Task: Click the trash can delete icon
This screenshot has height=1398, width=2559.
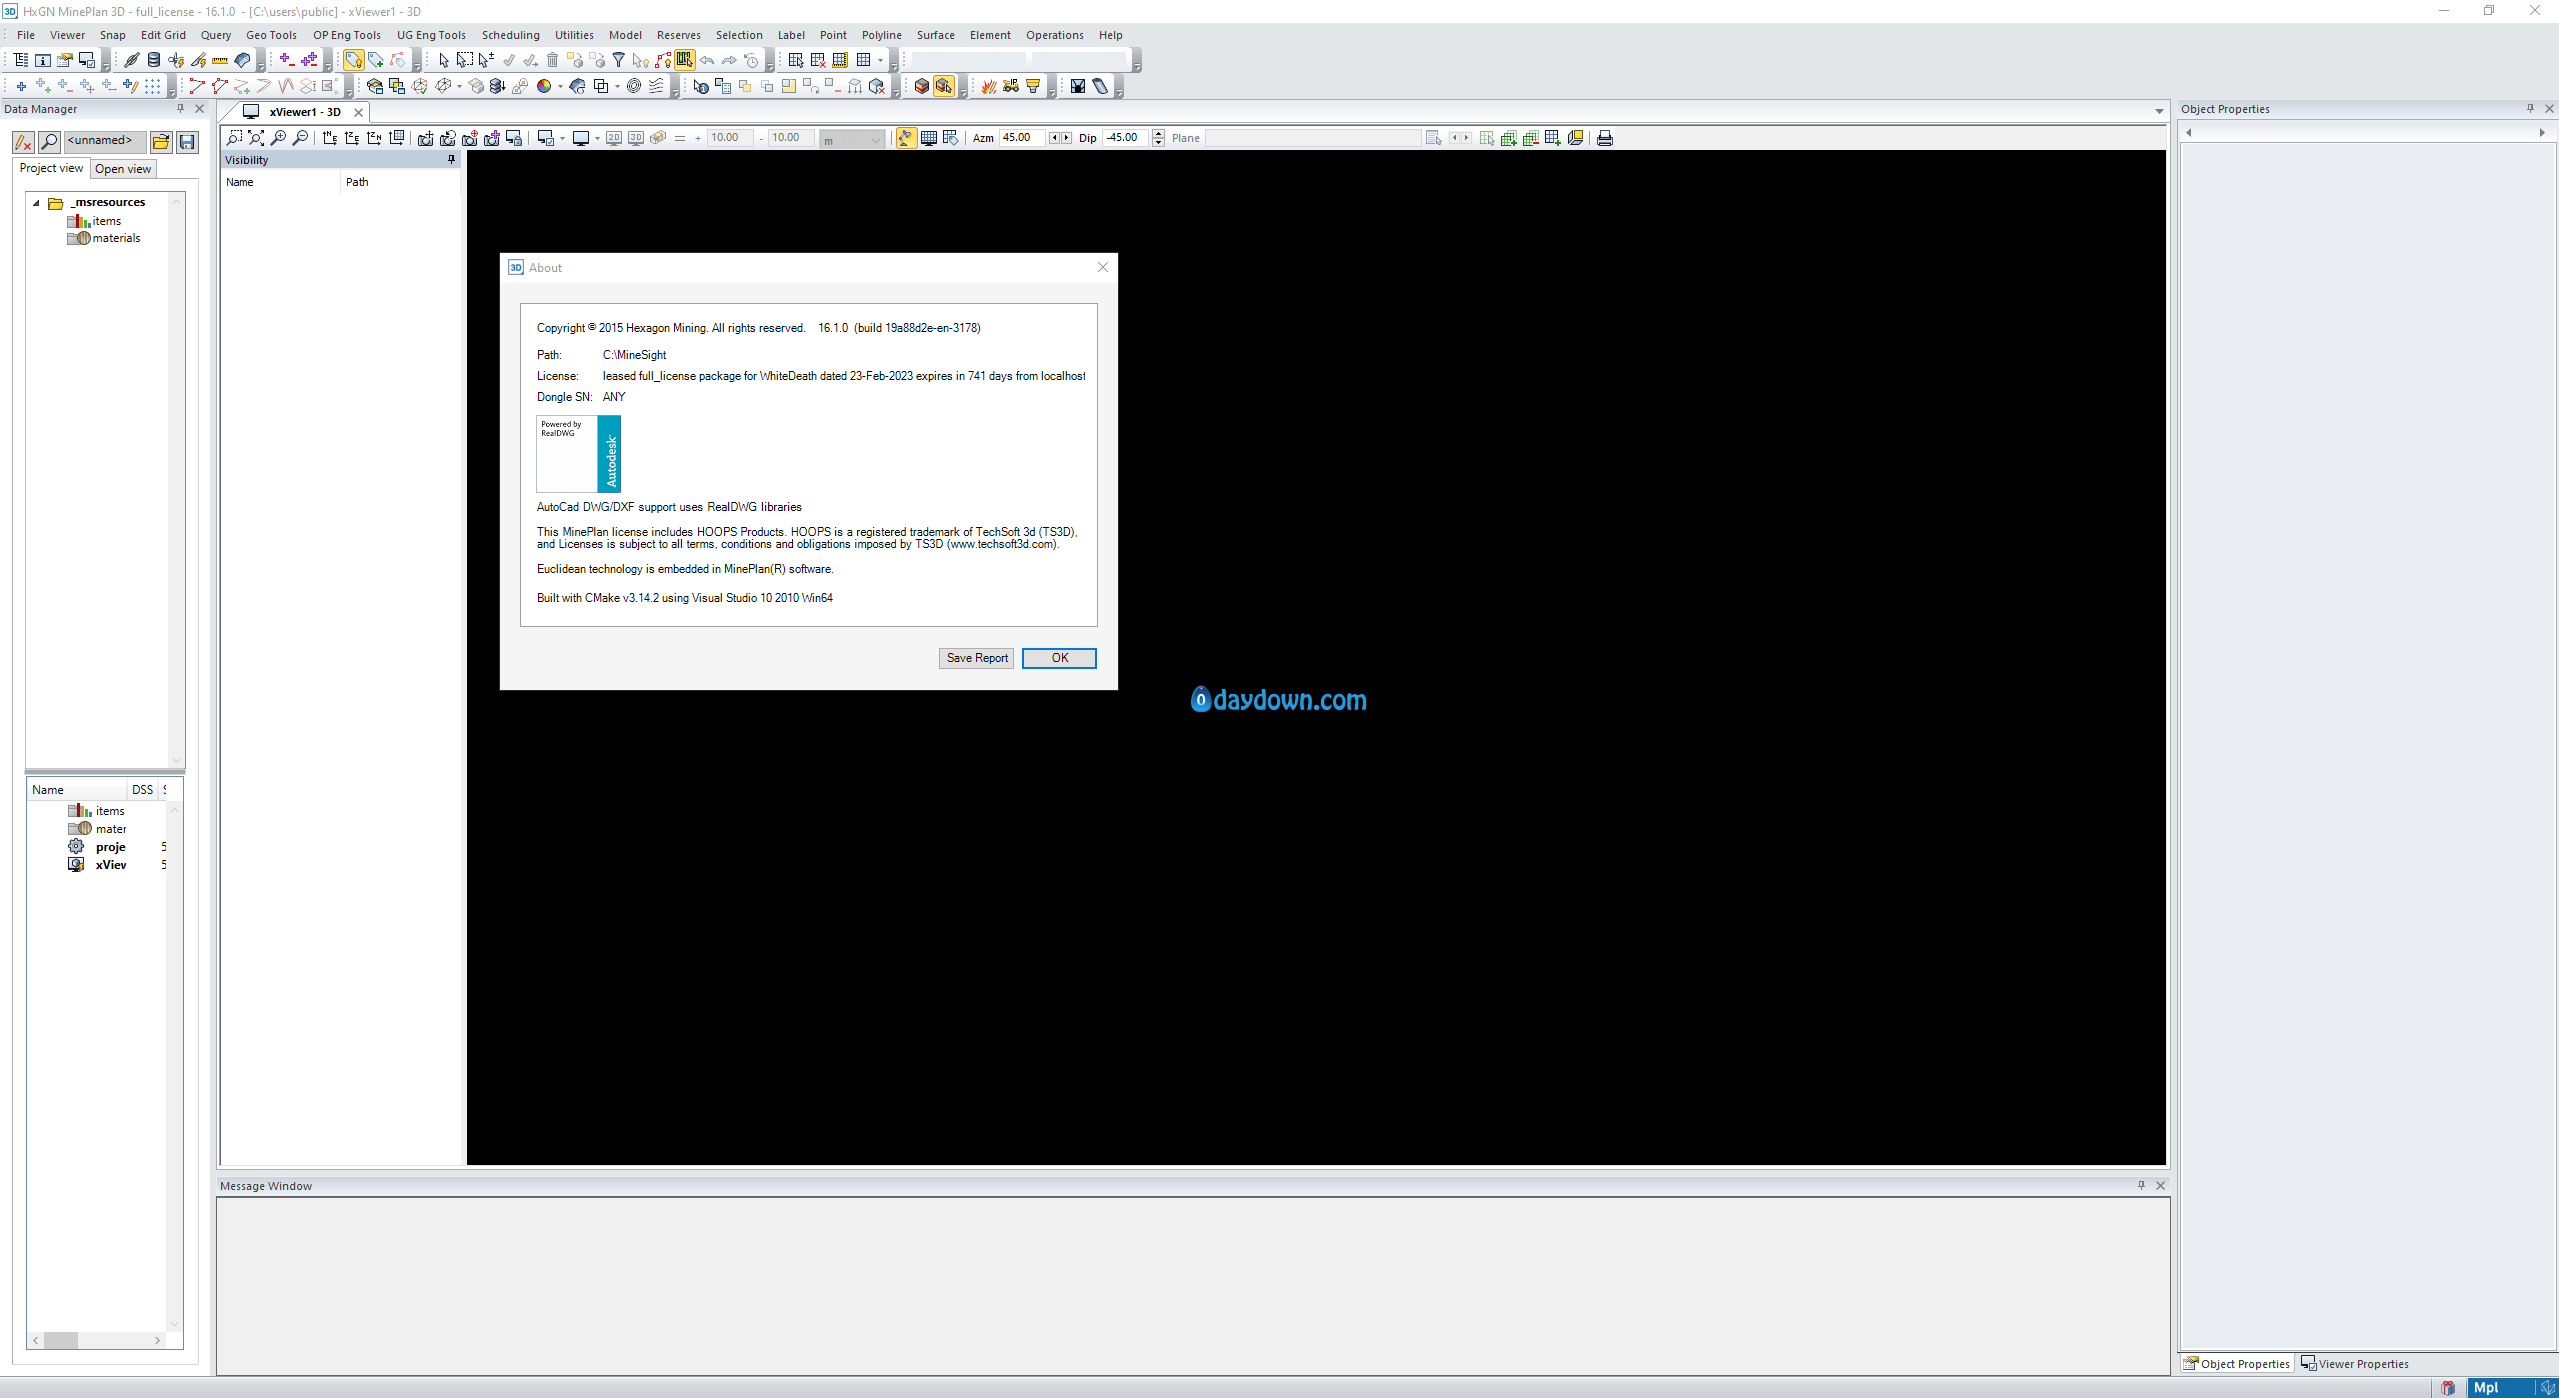Action: pyautogui.click(x=552, y=60)
